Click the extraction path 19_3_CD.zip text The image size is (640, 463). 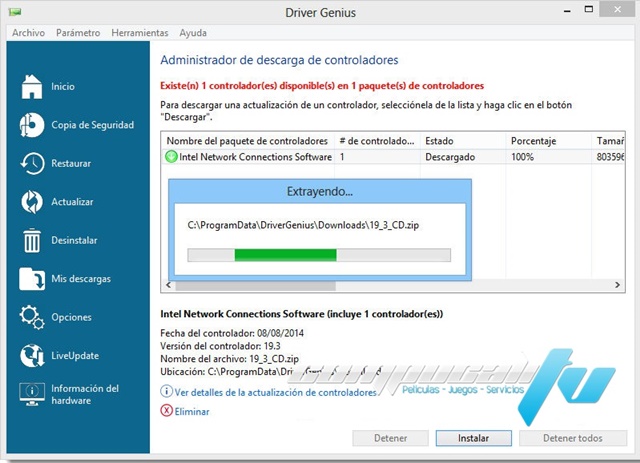click(x=303, y=225)
